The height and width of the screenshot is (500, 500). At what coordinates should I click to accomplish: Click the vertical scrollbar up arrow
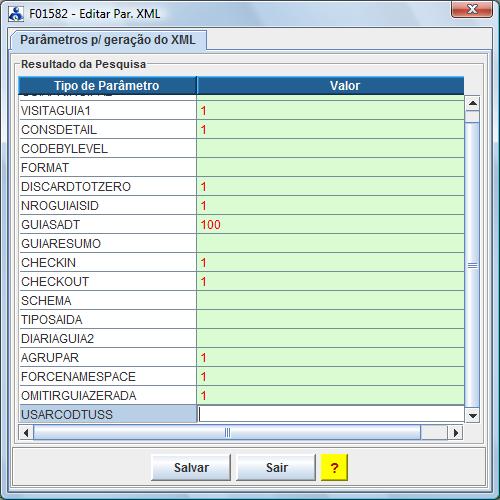tap(472, 103)
